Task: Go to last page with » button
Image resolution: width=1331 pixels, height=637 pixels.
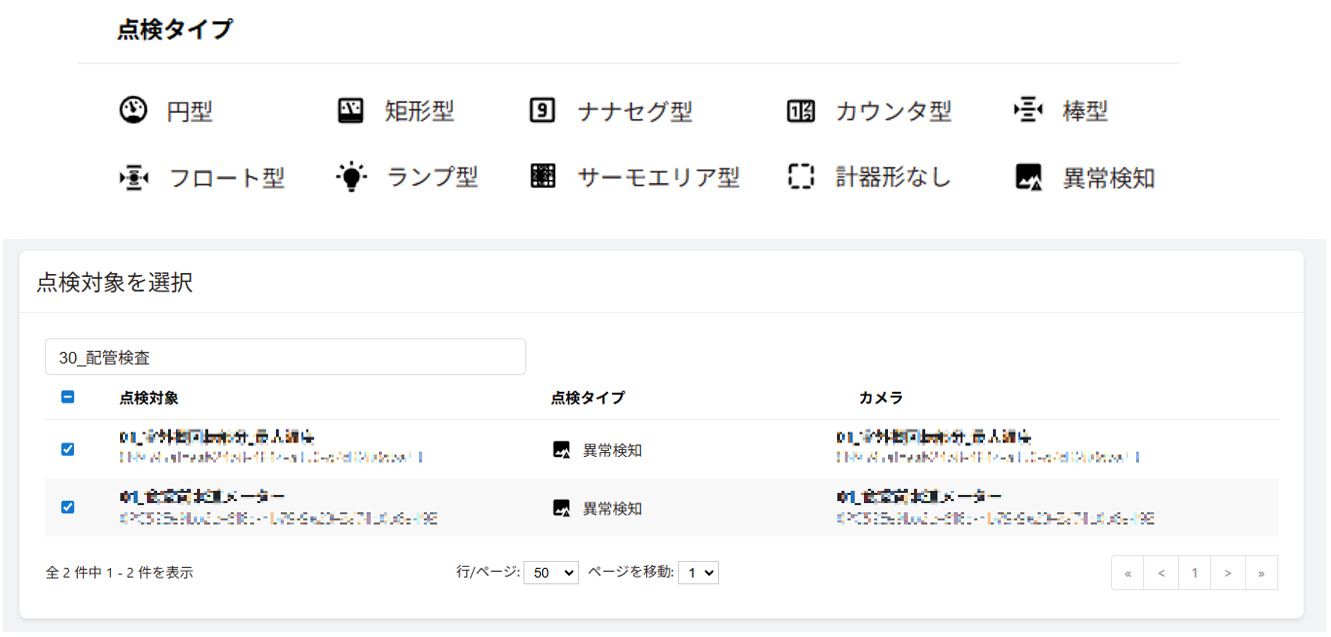Action: click(x=1261, y=573)
